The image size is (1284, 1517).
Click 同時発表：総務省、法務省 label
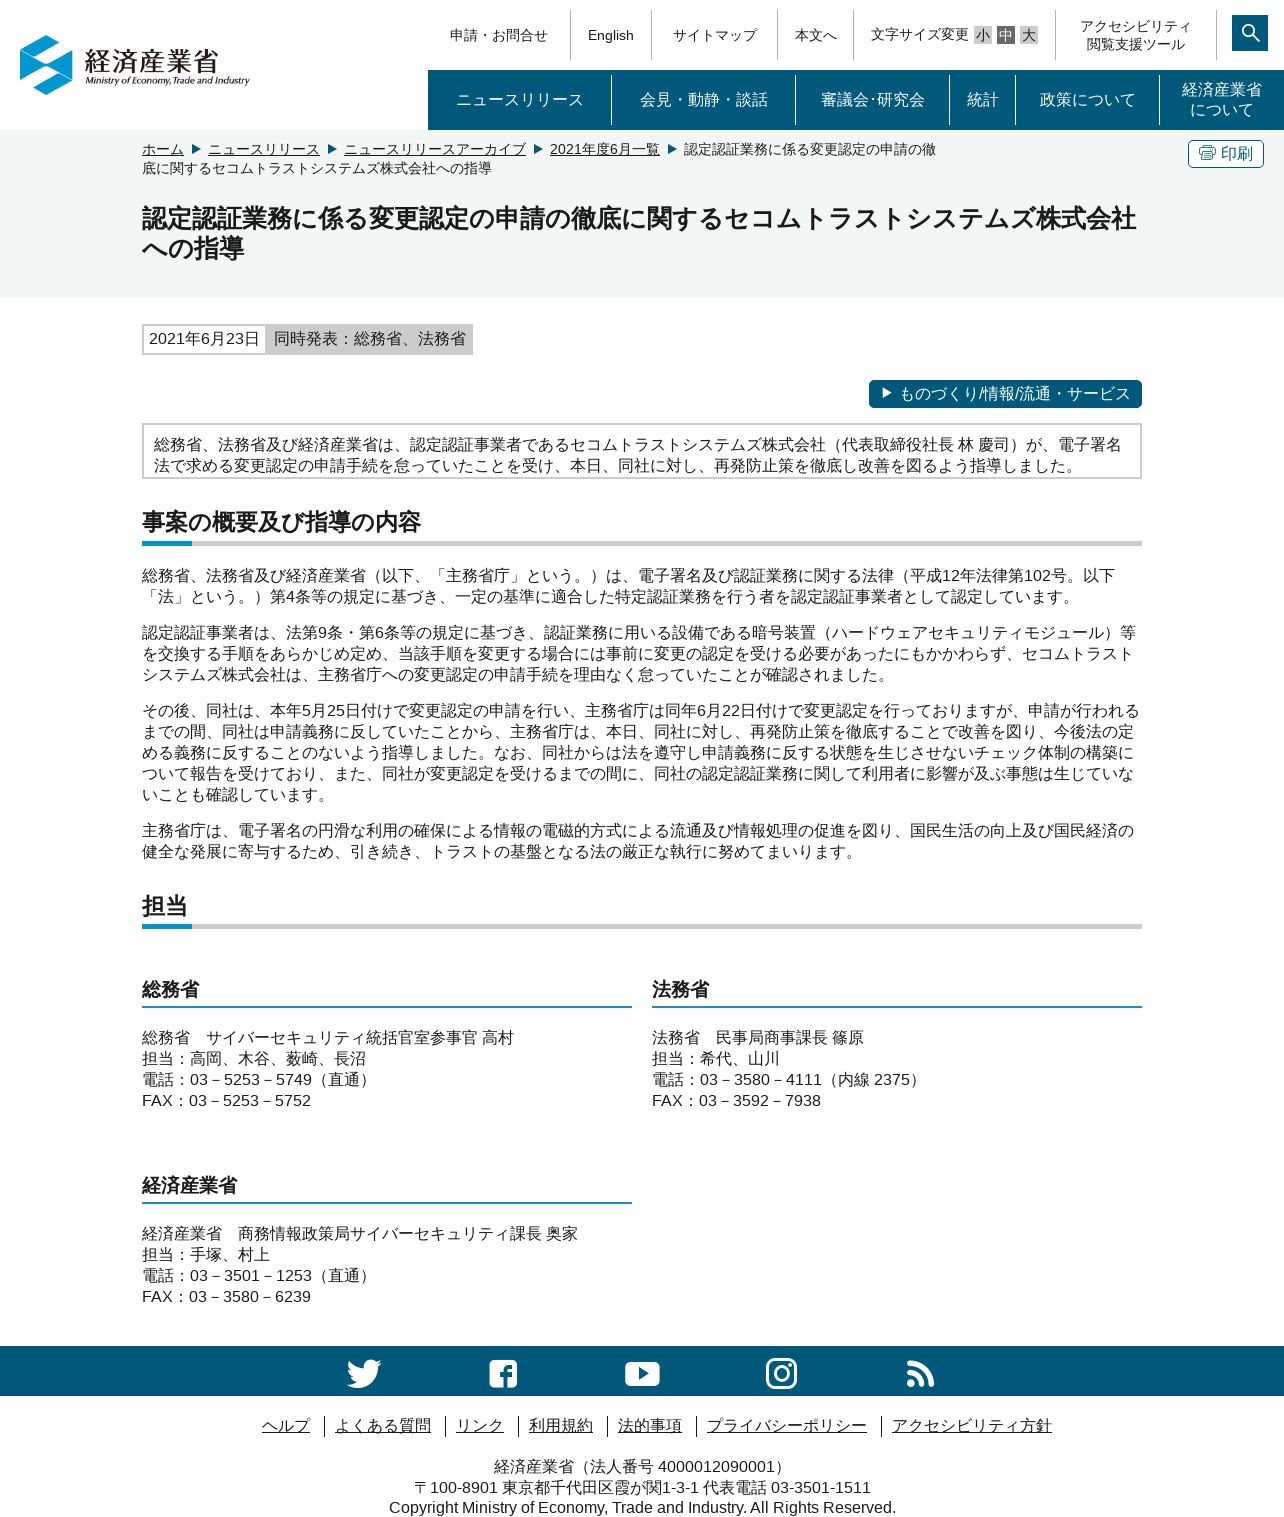370,339
